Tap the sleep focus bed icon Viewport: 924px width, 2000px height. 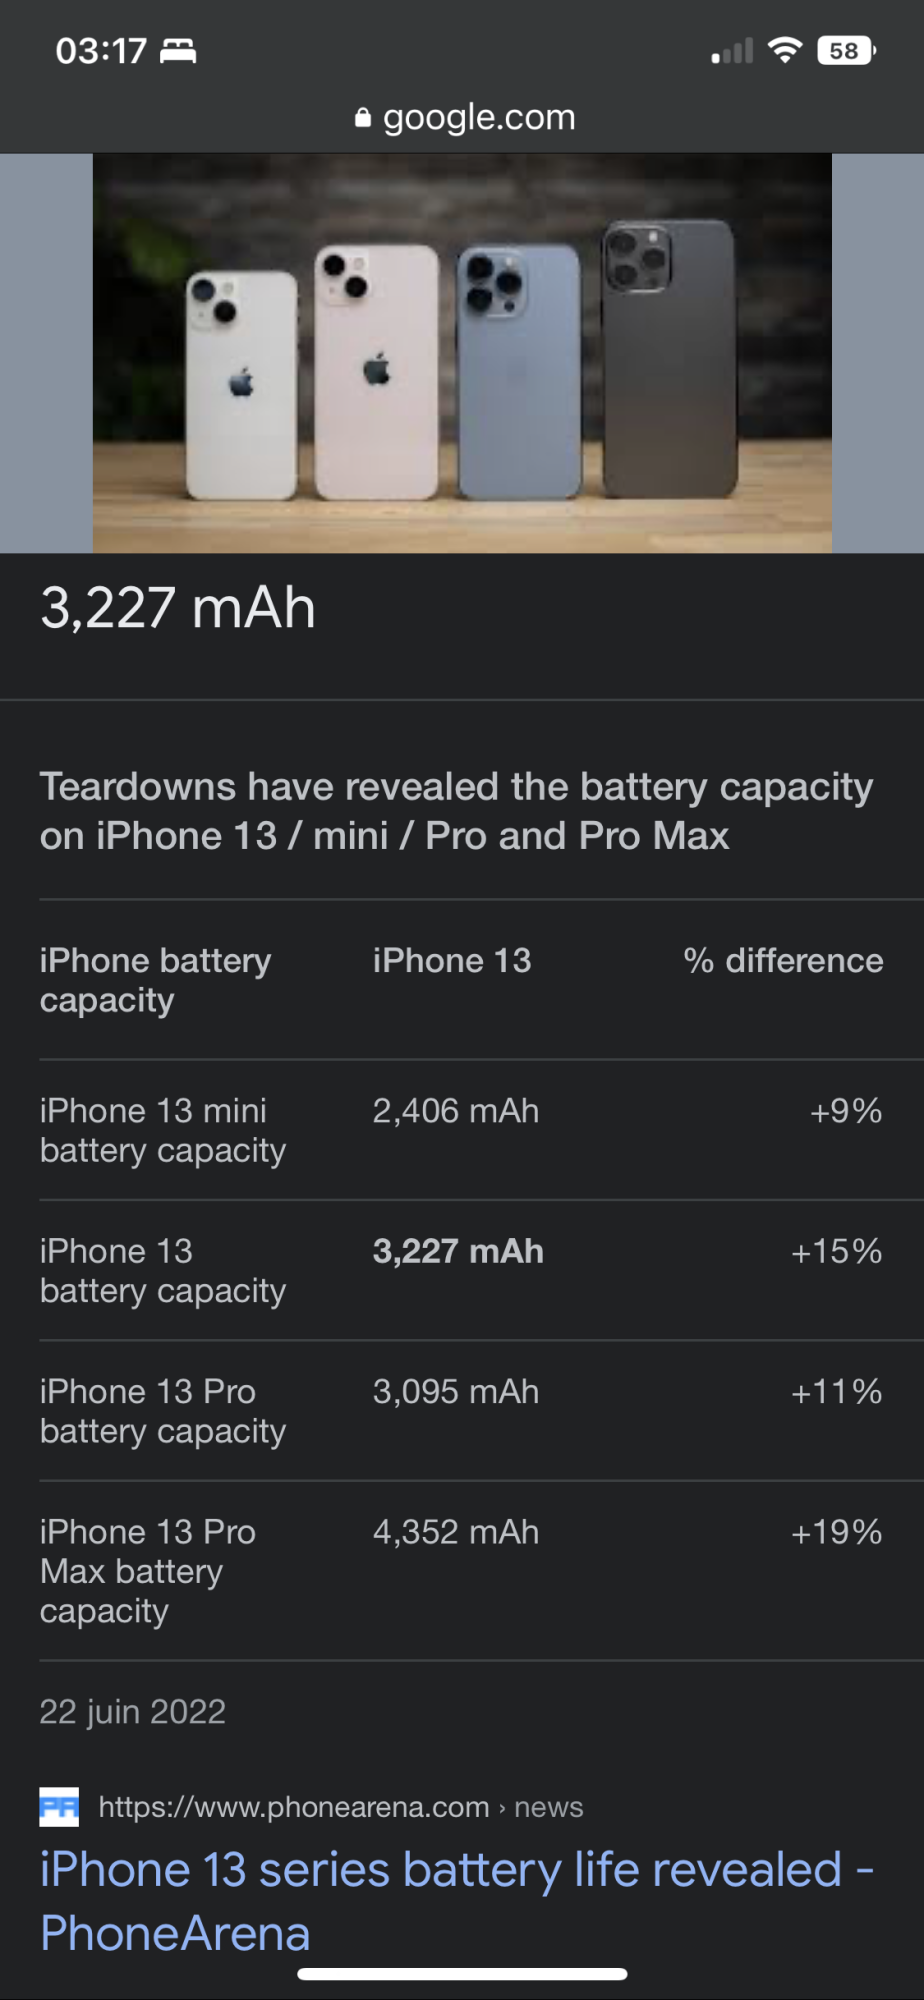pos(178,50)
